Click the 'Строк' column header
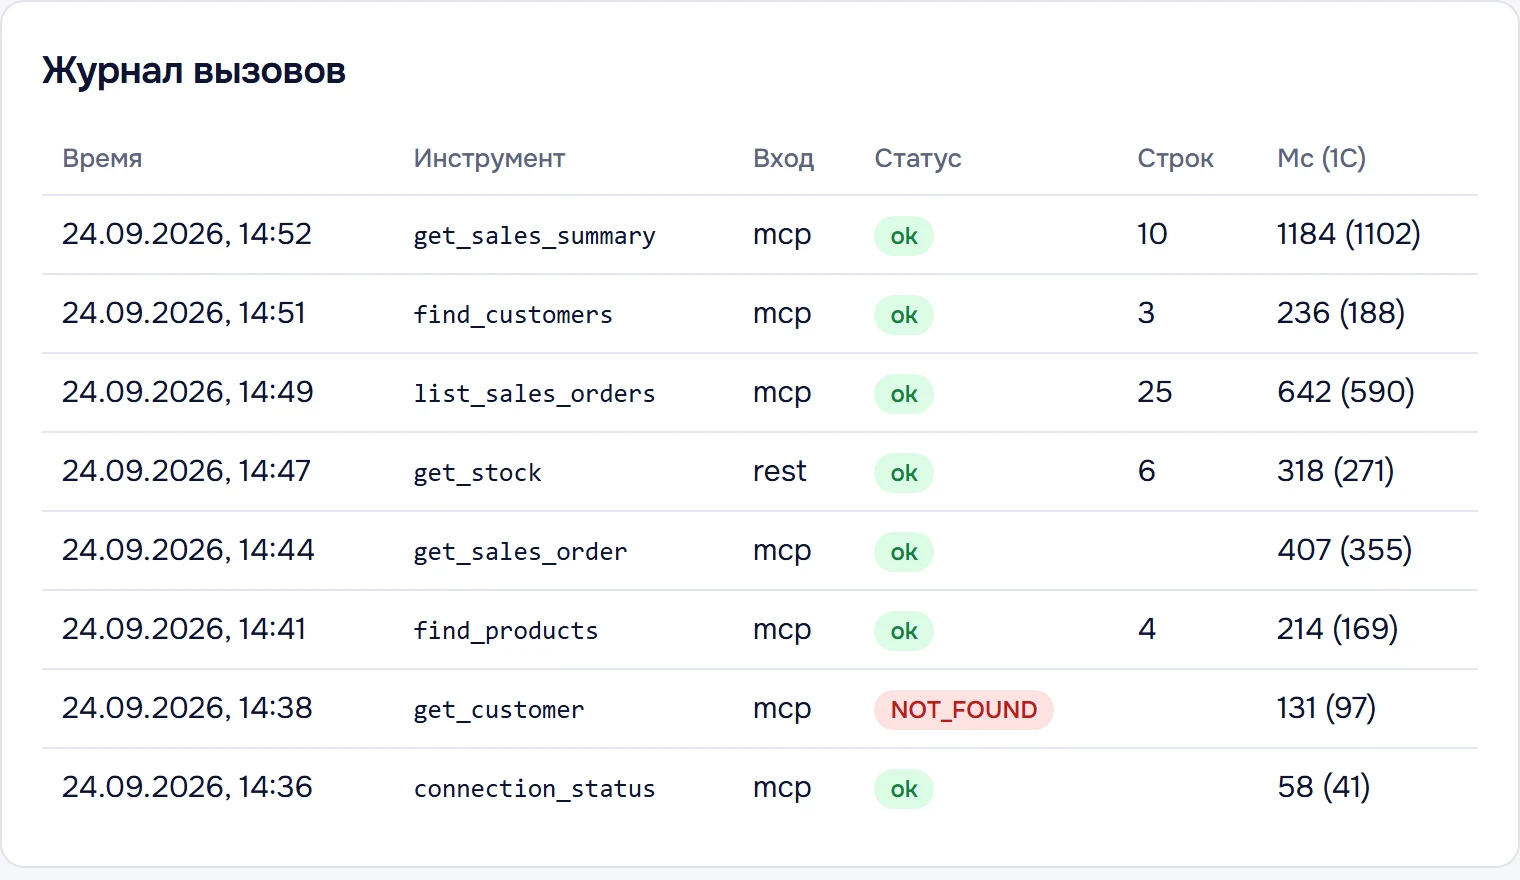This screenshot has width=1520, height=880. (x=1175, y=158)
